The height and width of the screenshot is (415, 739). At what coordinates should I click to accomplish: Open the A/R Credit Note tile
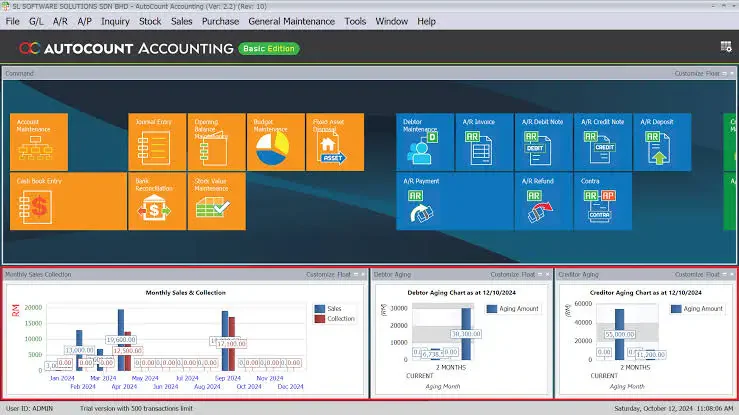603,142
